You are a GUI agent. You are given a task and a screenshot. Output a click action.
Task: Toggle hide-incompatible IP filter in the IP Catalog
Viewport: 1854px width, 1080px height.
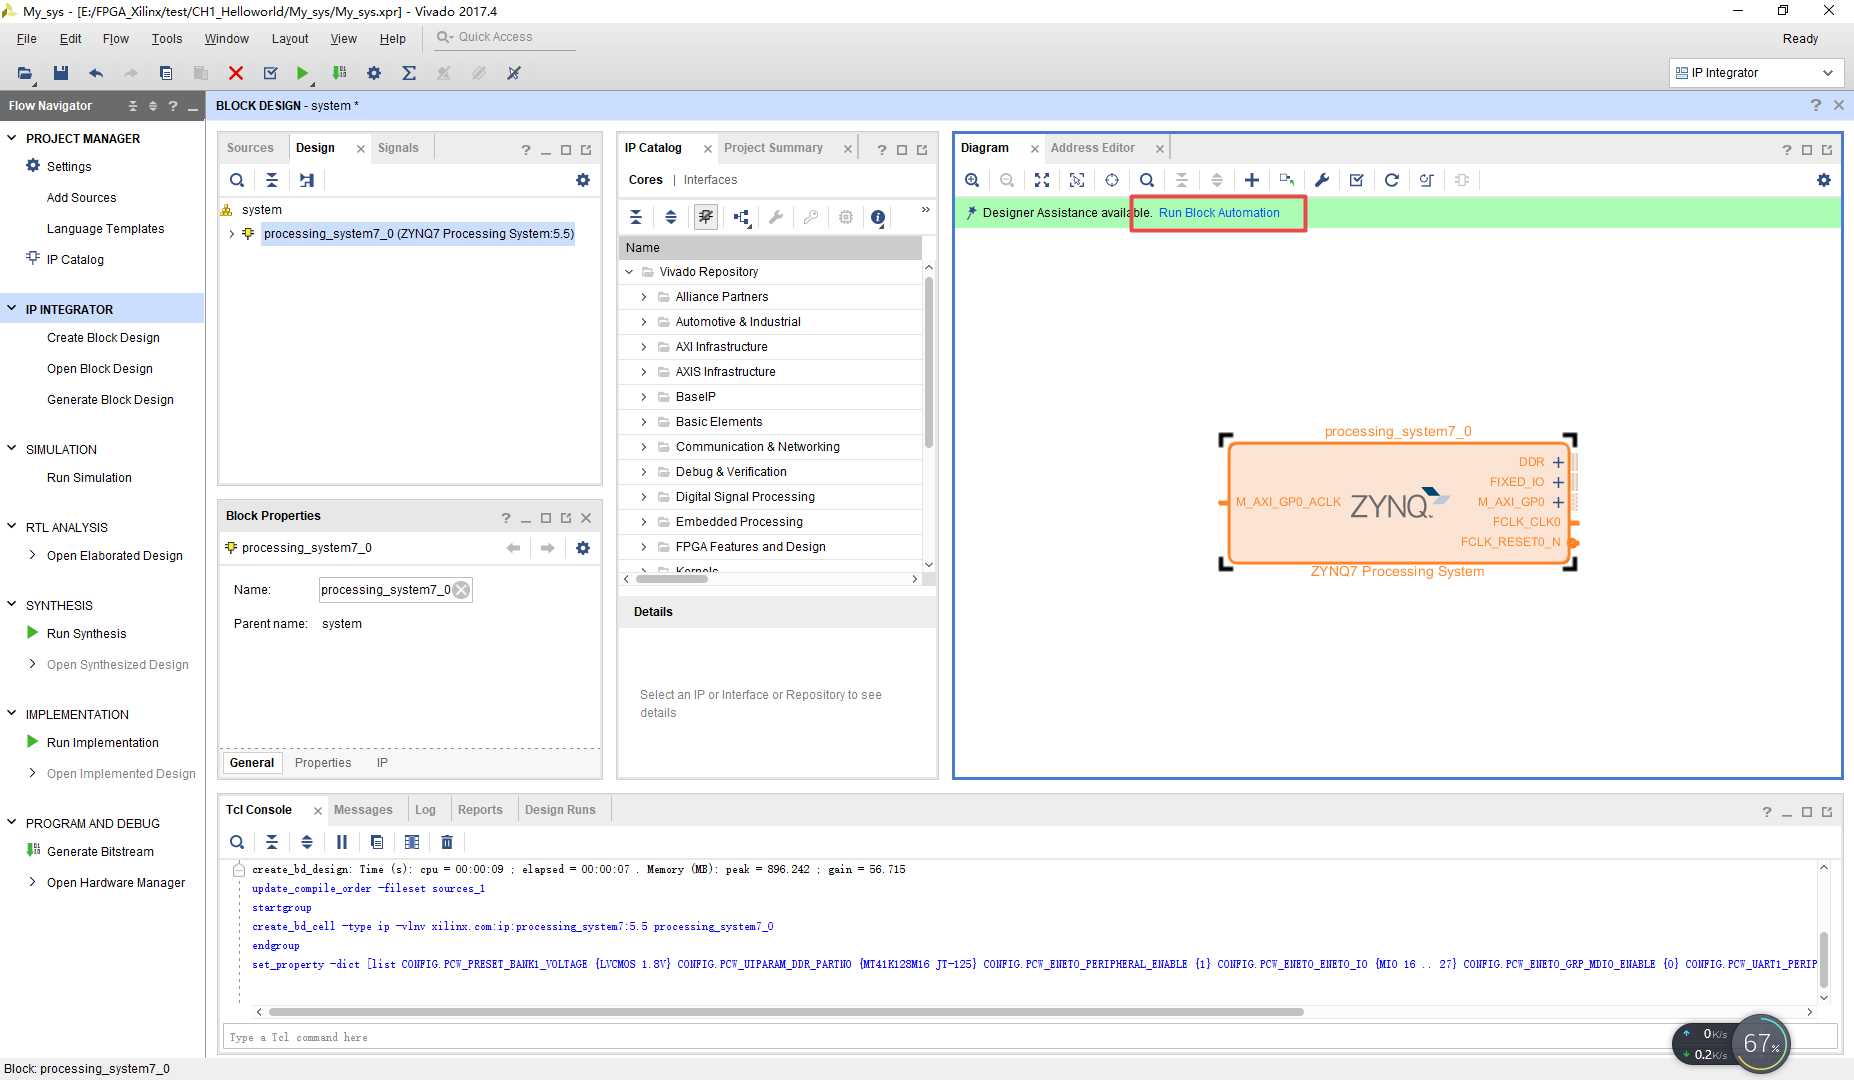(706, 217)
